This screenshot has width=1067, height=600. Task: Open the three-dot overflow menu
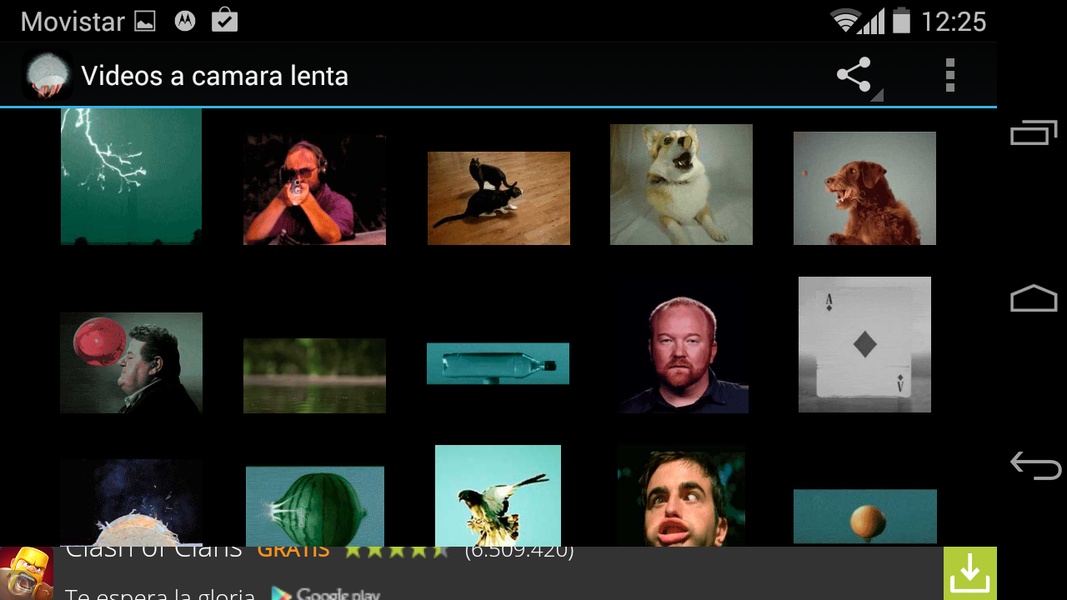coord(951,75)
